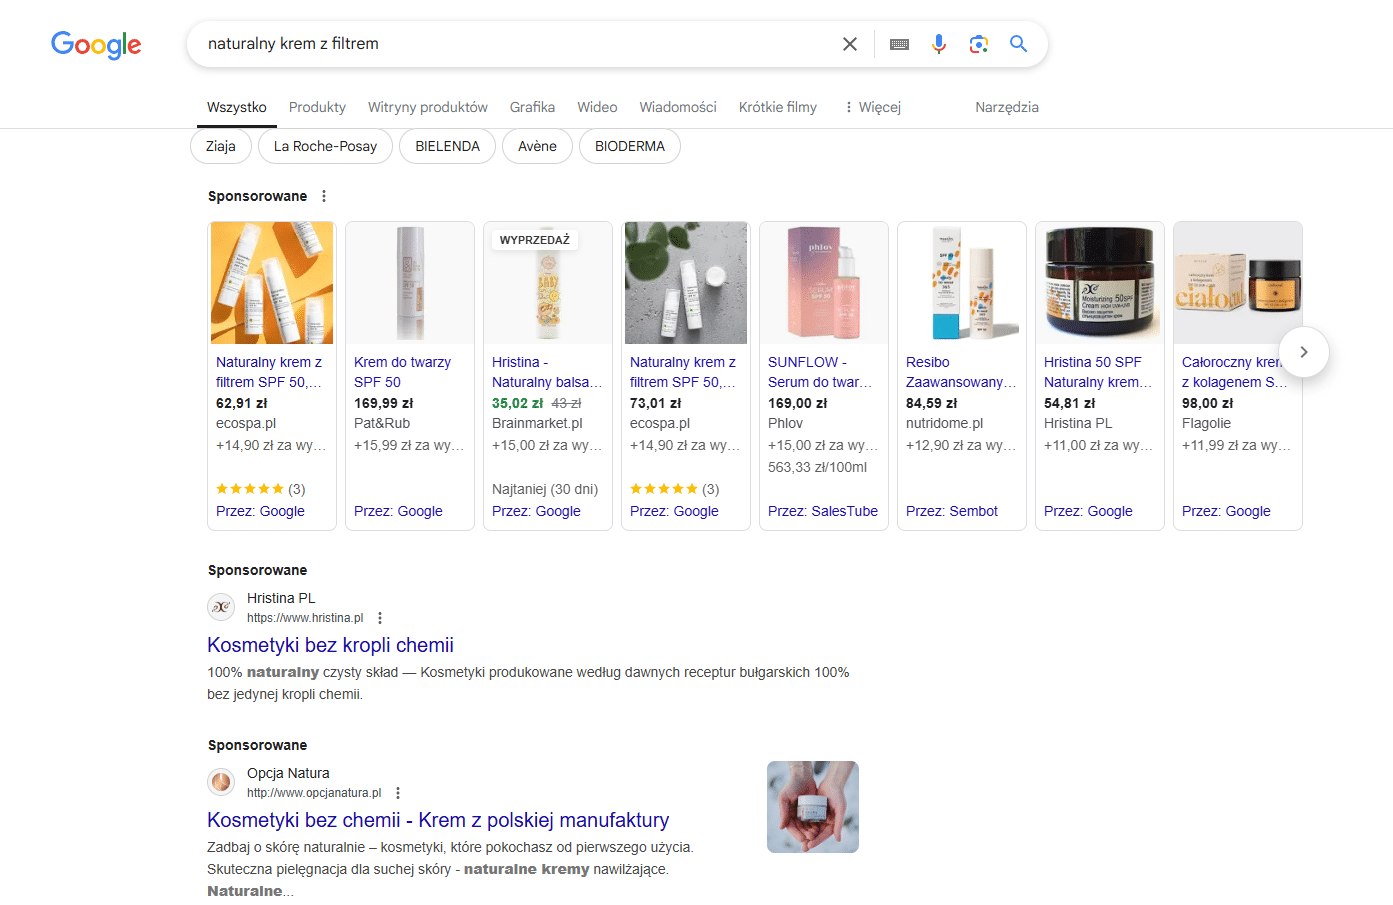Open Narzędzia search tools
The image size is (1393, 905).
point(1007,107)
